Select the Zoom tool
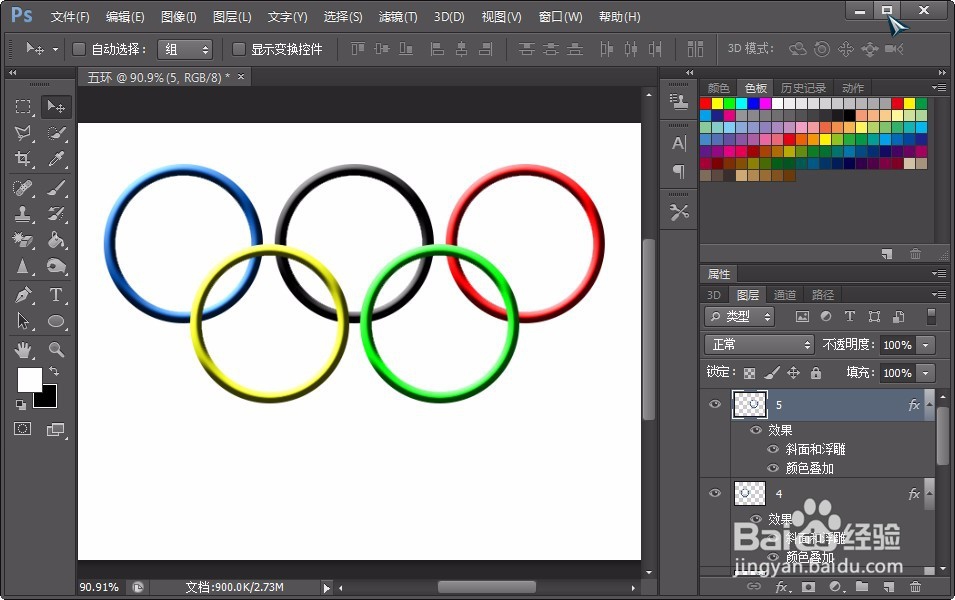Viewport: 955px width, 600px height. (x=56, y=350)
